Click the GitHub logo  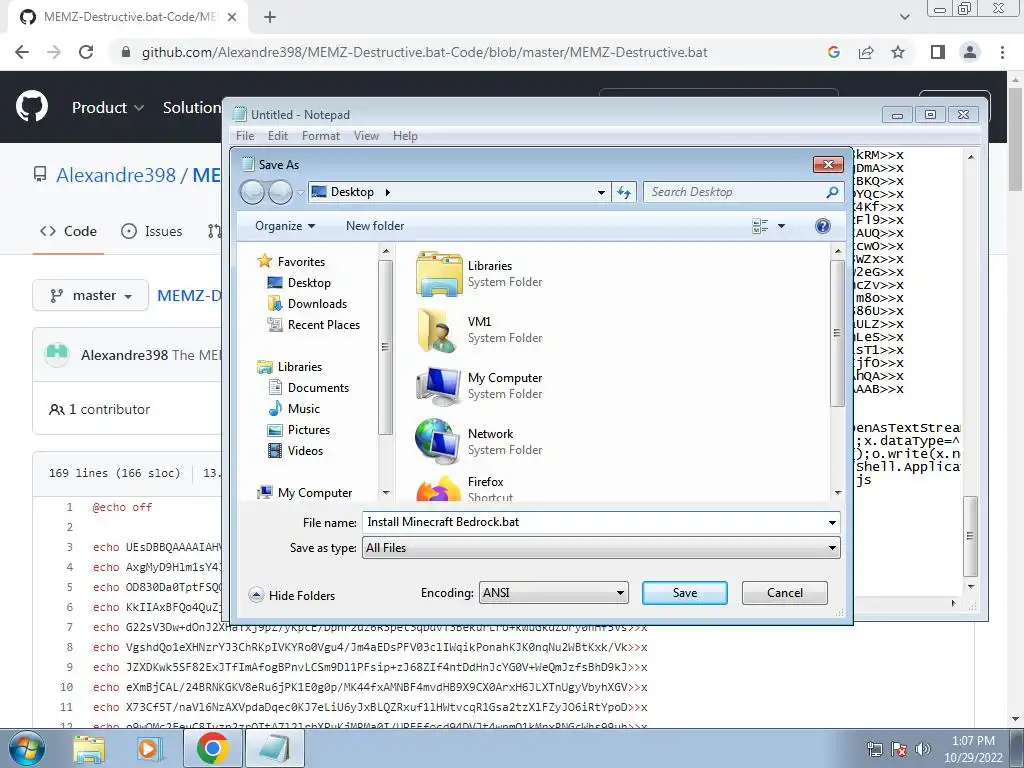click(x=32, y=107)
